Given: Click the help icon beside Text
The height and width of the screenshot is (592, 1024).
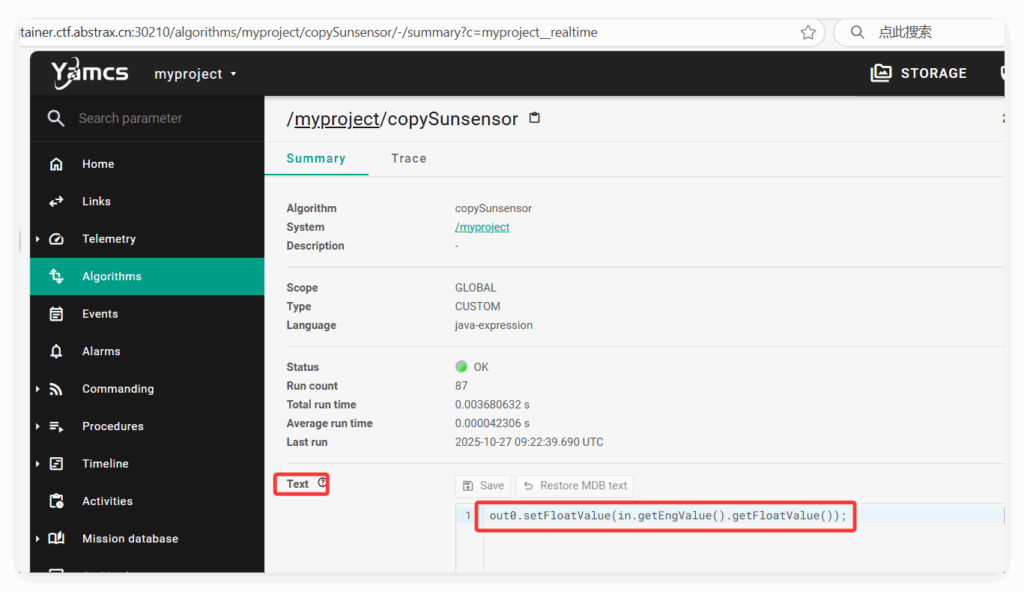Looking at the screenshot, I should [322, 483].
